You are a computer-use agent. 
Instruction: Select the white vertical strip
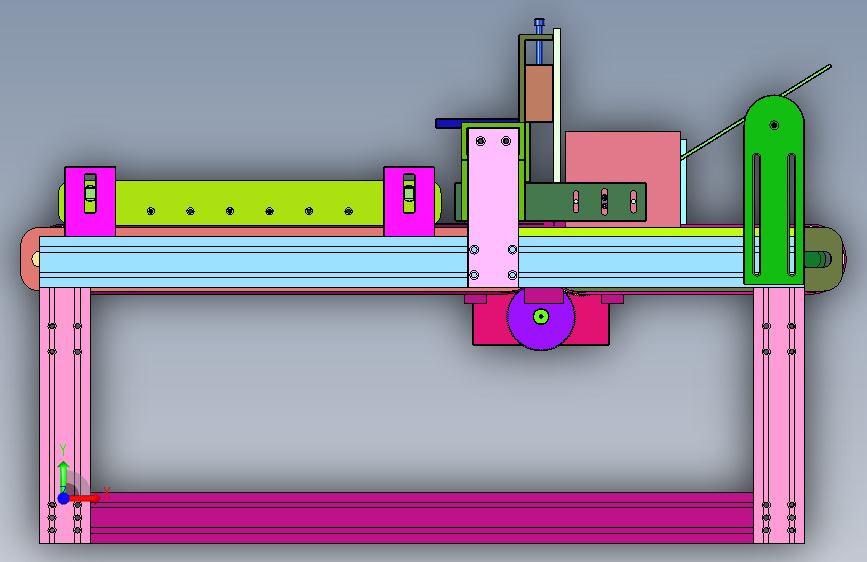(x=557, y=105)
